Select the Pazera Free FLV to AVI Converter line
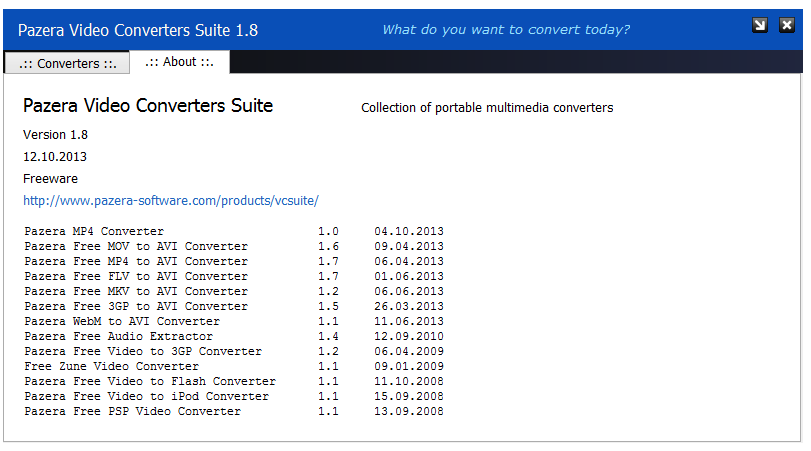Viewport: 811px width, 451px height. 136,277
